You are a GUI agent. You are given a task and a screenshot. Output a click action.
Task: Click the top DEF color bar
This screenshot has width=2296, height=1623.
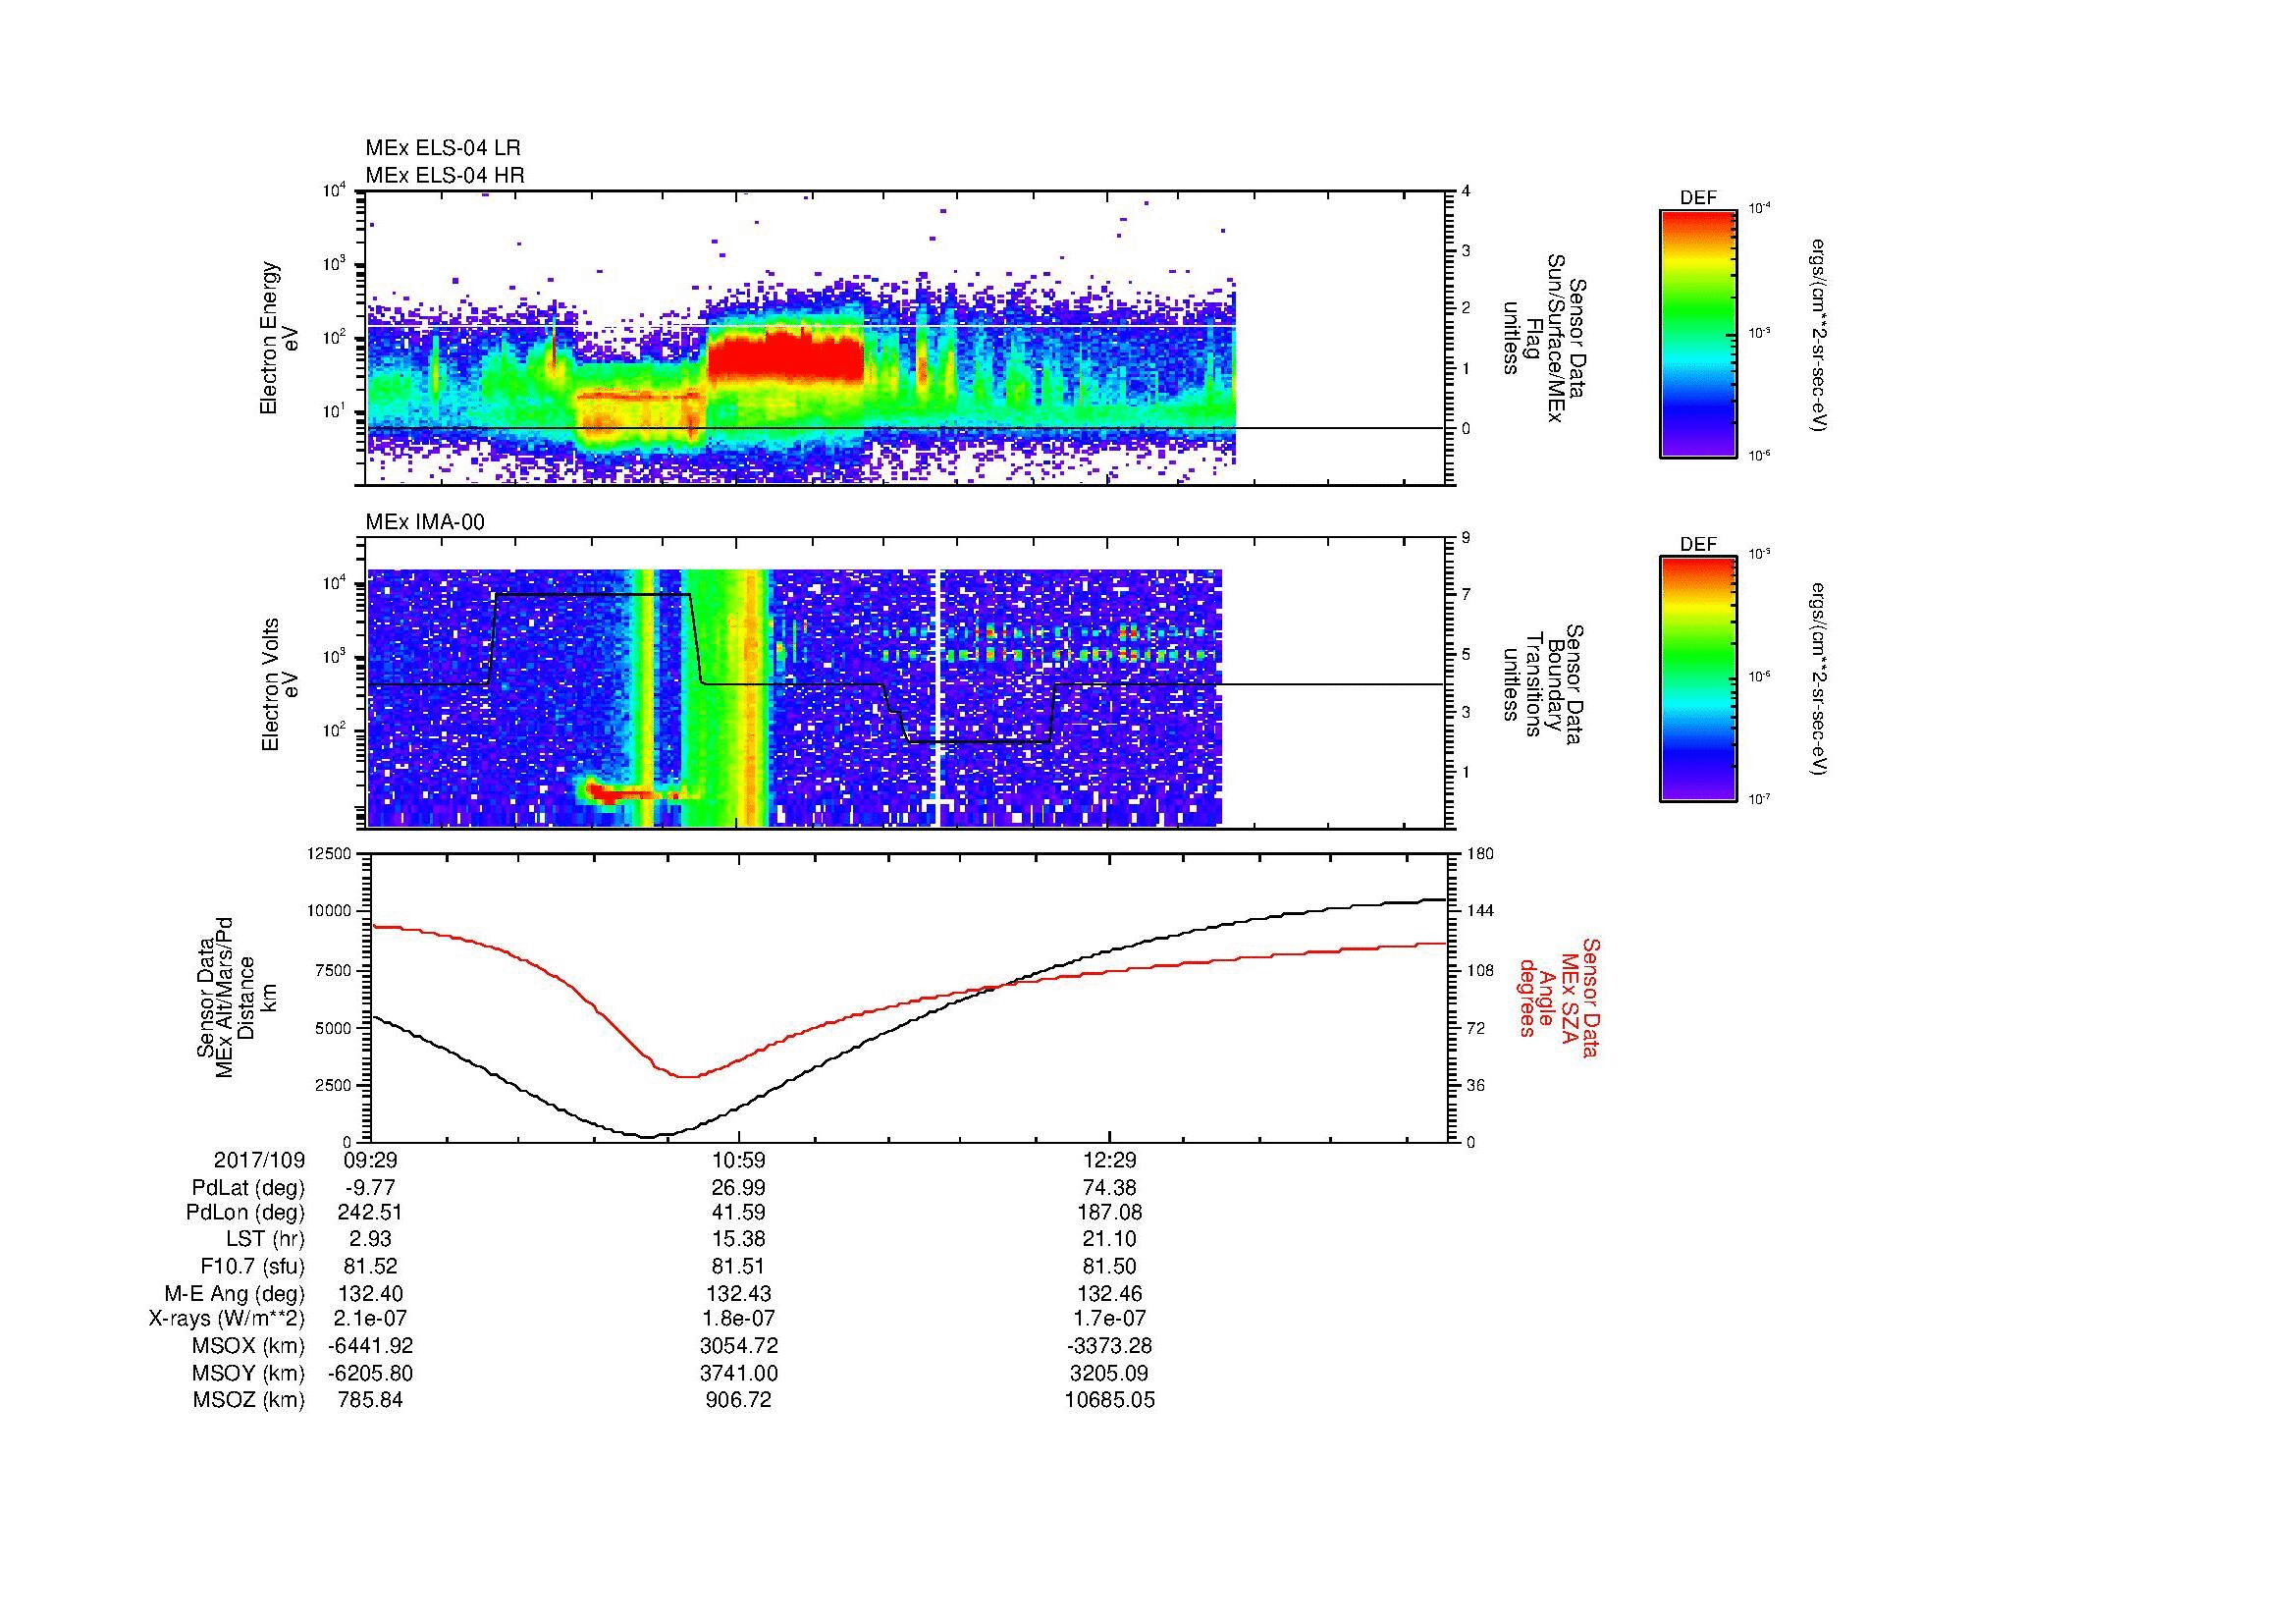pos(1698,333)
